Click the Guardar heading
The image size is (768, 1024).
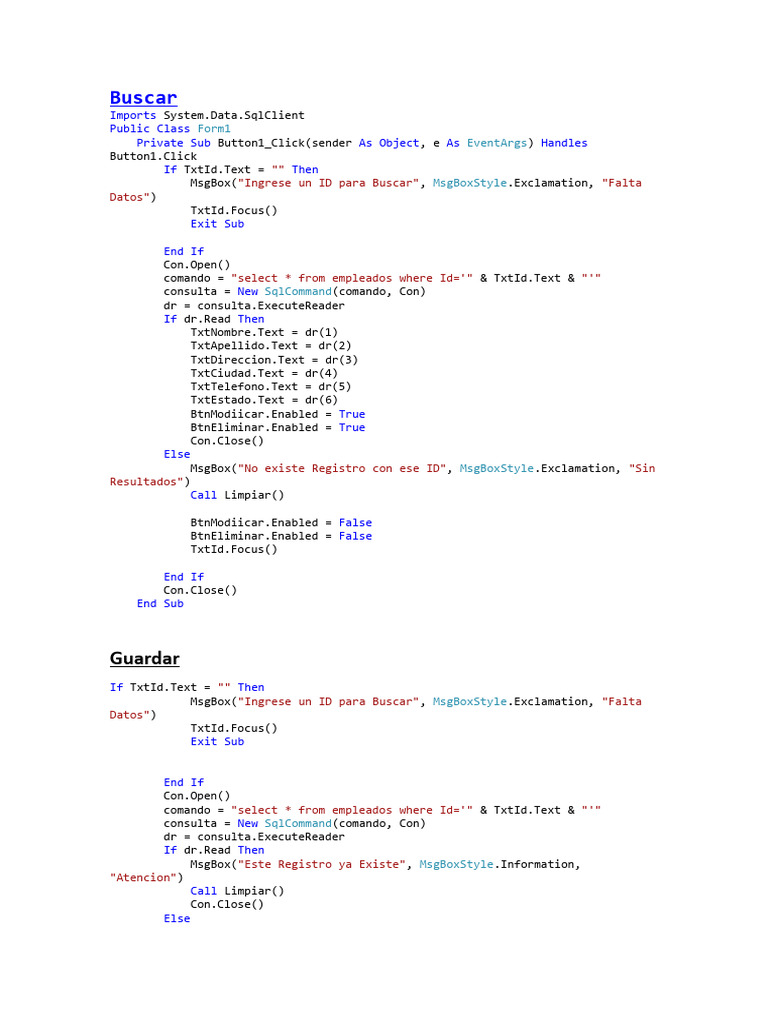coord(144,658)
